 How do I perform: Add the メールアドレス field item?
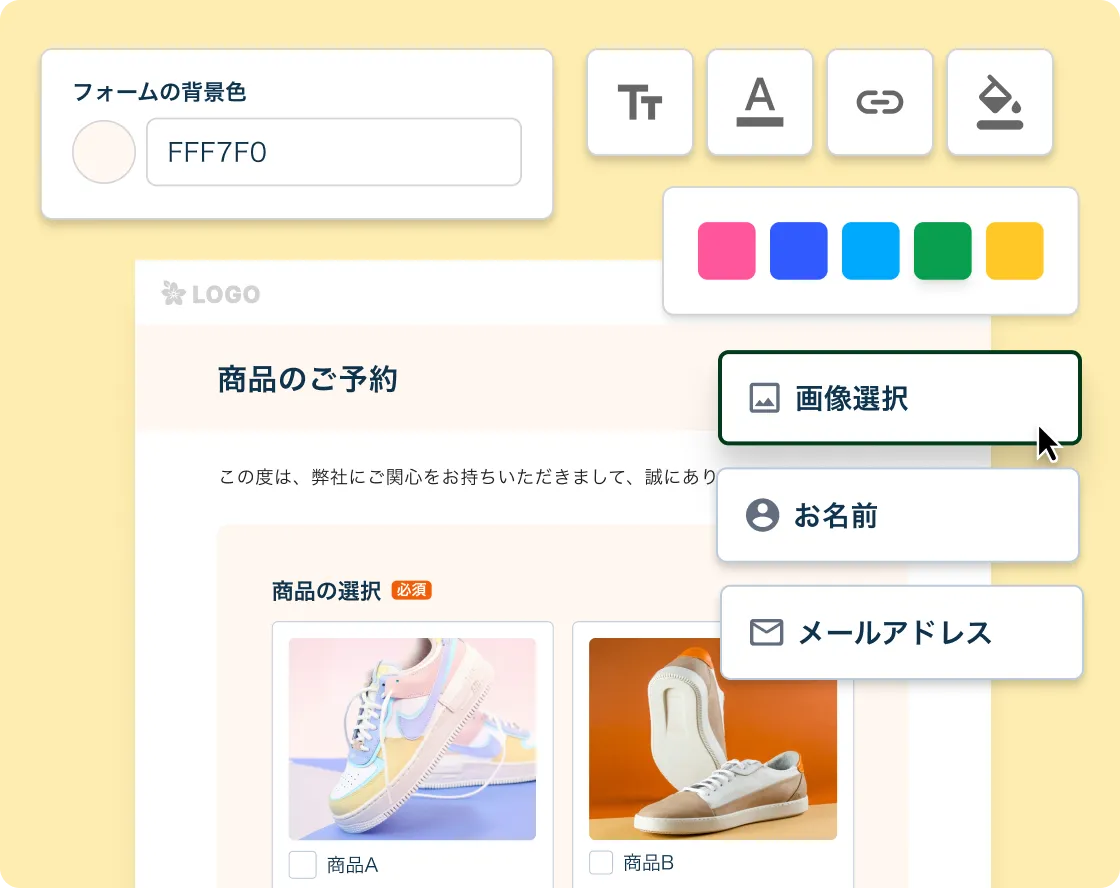pos(902,632)
